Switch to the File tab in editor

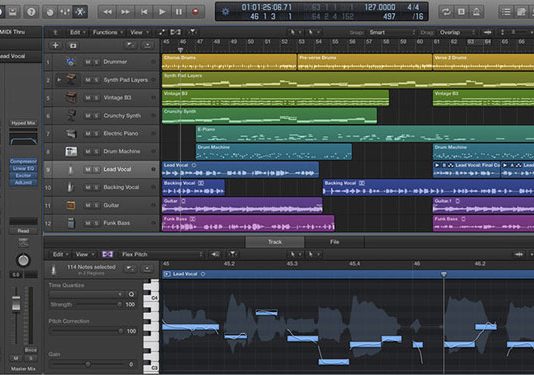(x=334, y=242)
